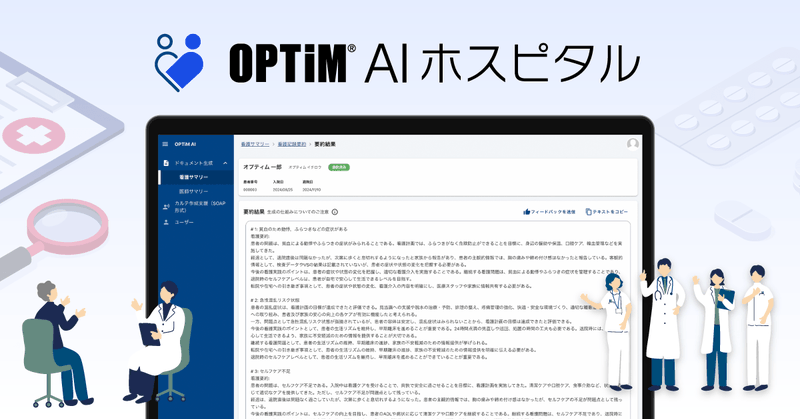Viewport: 800px width, 419px height.
Task: Select 医師サマリー in the sidebar
Action: [x=193, y=191]
